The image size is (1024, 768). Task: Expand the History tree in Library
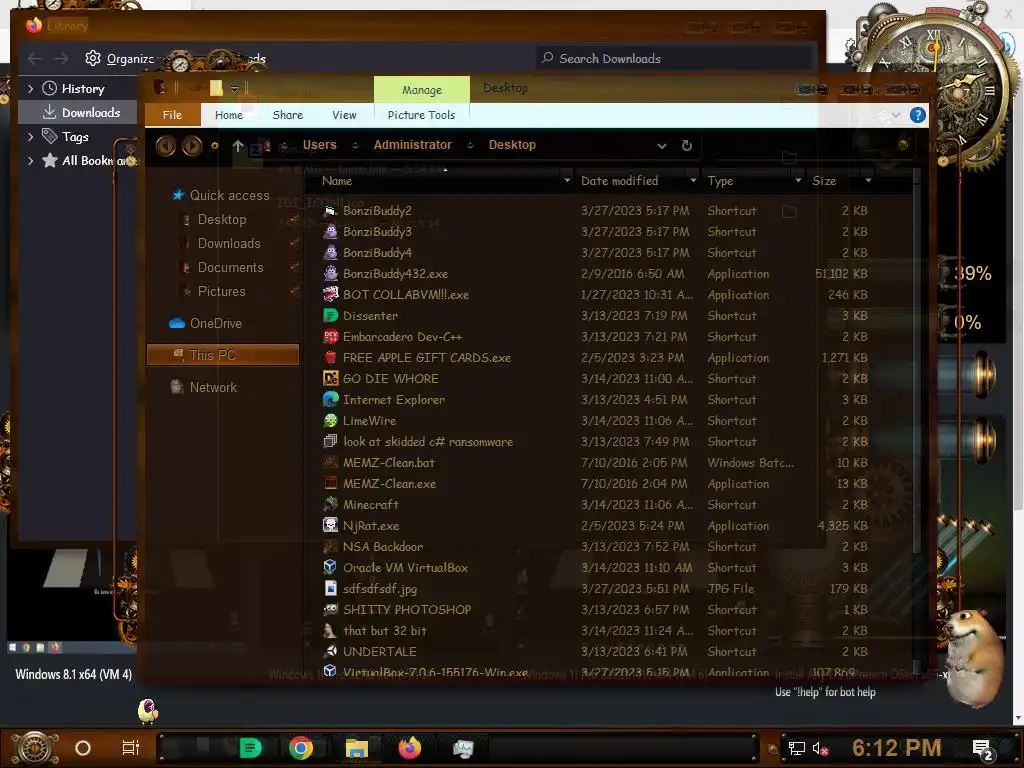30,89
